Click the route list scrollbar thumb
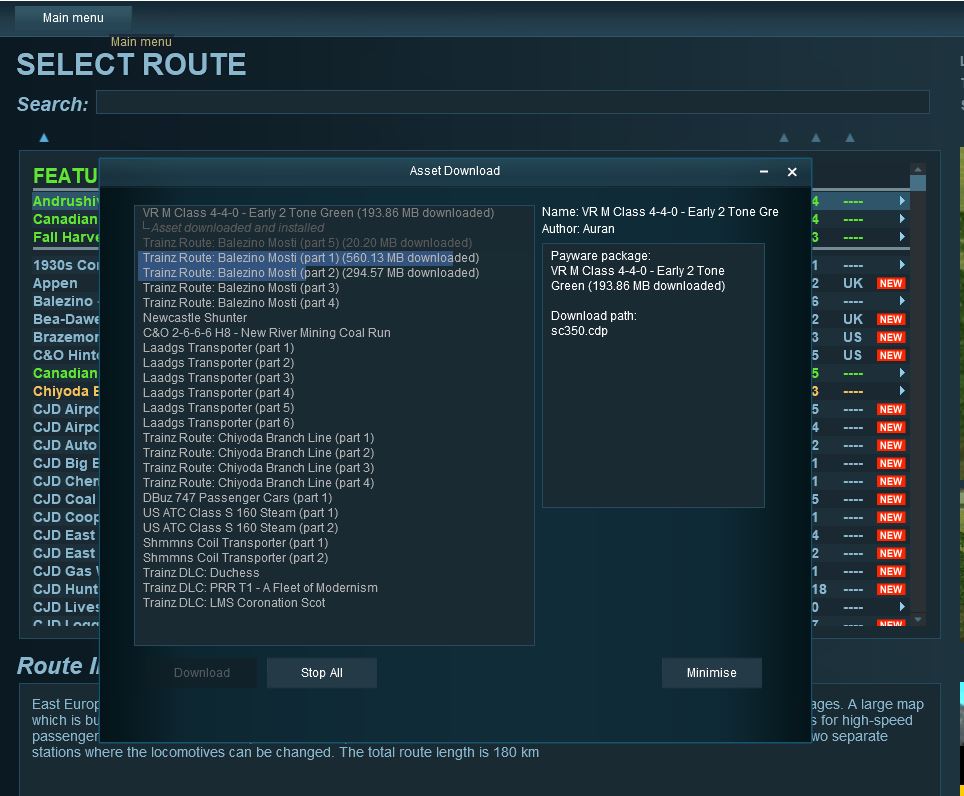 [x=917, y=183]
